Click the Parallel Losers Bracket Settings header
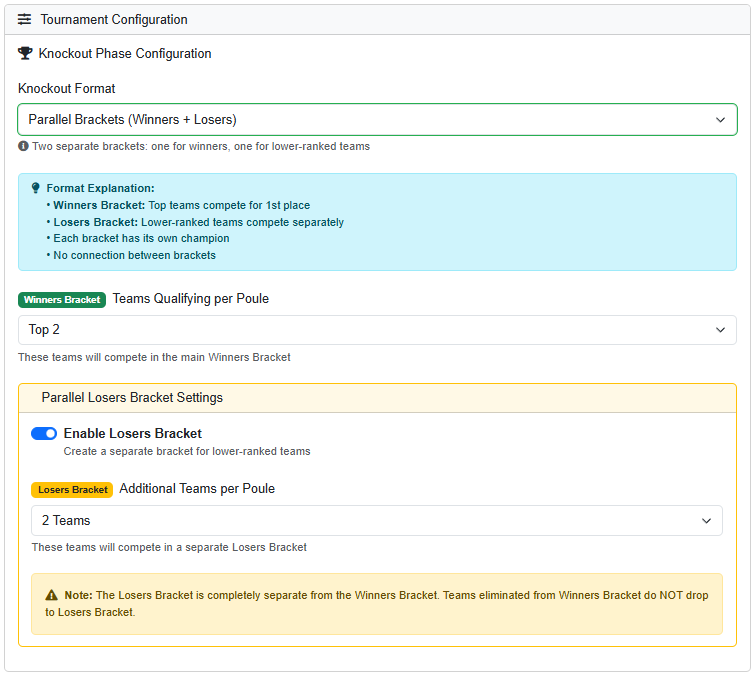The width and height of the screenshot is (754, 674). click(x=132, y=397)
